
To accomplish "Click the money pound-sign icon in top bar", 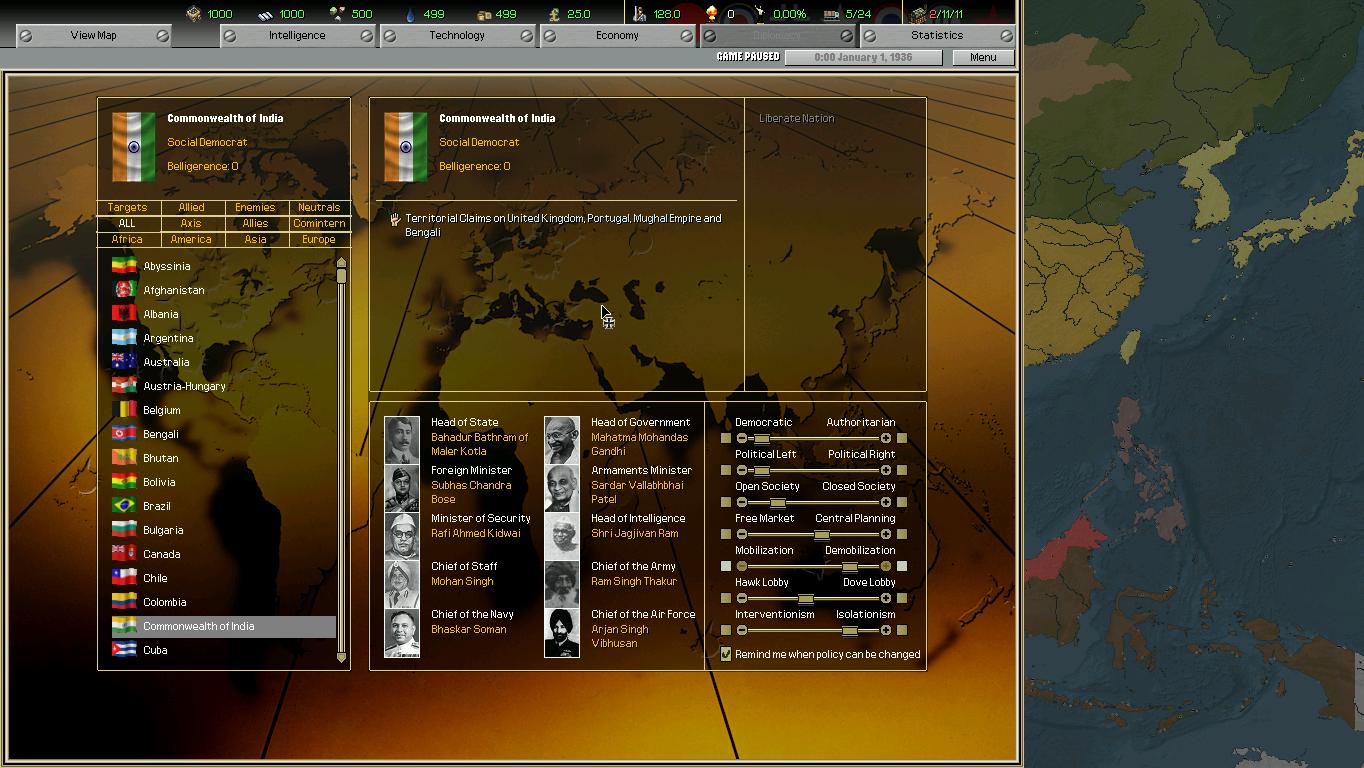I will pyautogui.click(x=554, y=14).
